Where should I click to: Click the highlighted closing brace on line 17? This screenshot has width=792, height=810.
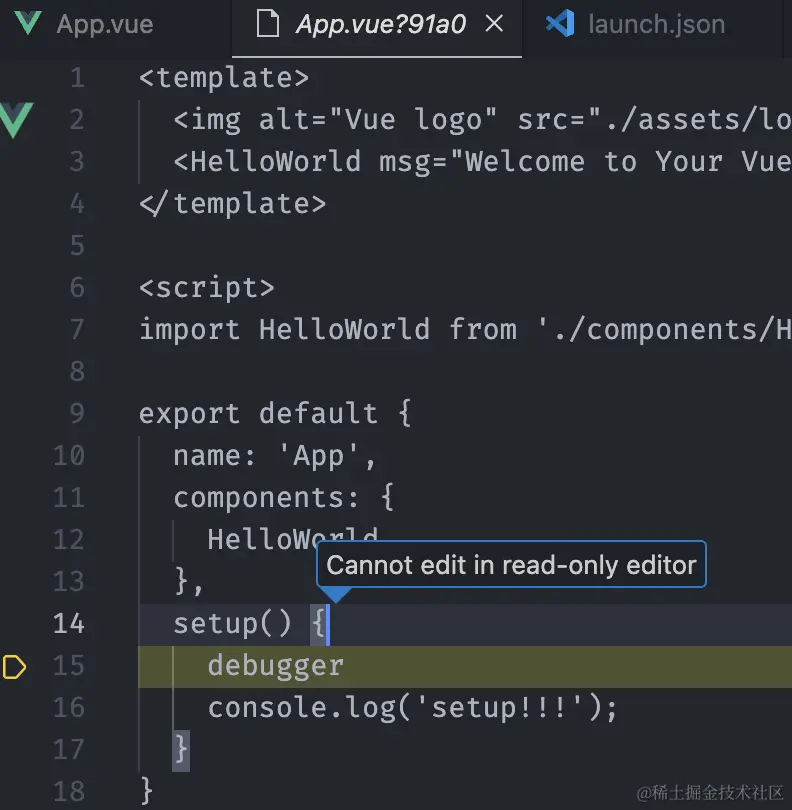click(181, 751)
